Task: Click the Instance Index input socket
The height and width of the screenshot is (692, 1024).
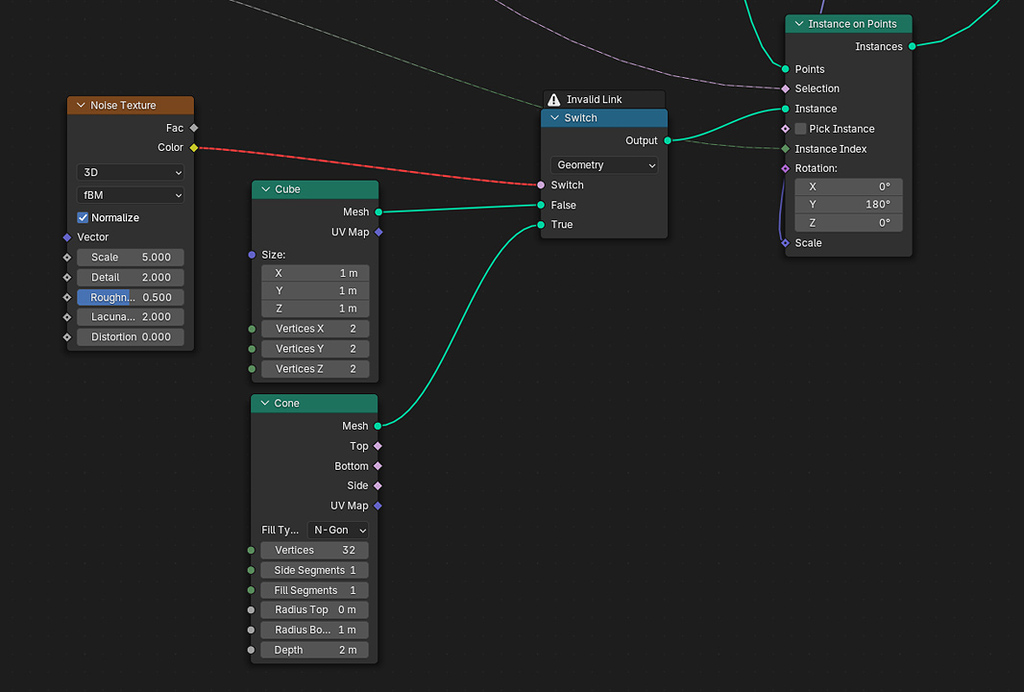Action: coord(786,149)
